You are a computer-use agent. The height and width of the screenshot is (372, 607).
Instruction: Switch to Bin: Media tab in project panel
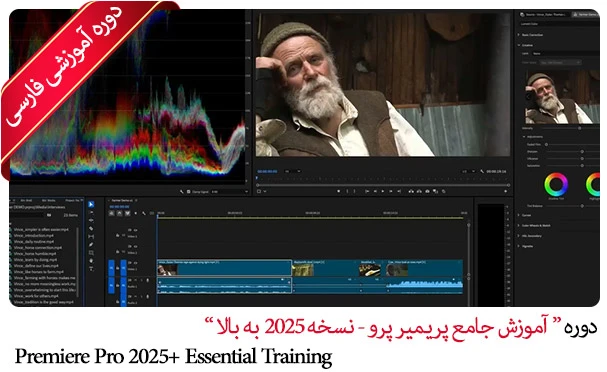[x=49, y=201]
